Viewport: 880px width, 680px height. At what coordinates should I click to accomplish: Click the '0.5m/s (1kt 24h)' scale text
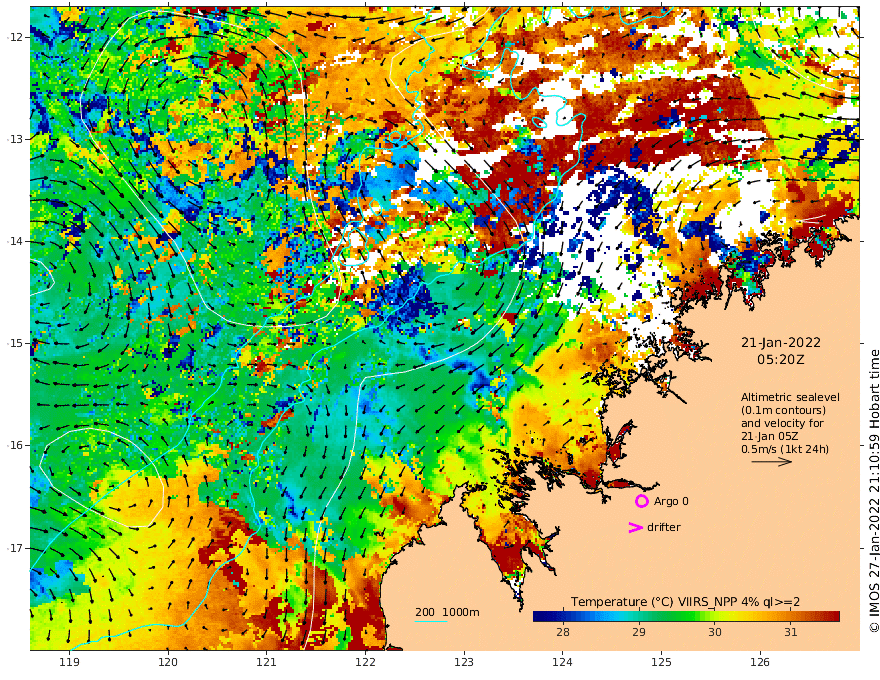coord(785,449)
